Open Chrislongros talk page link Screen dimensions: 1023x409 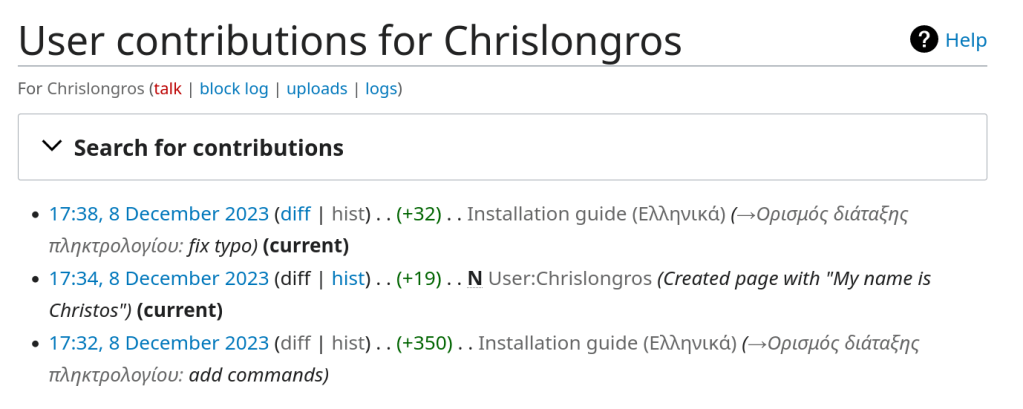(x=167, y=89)
